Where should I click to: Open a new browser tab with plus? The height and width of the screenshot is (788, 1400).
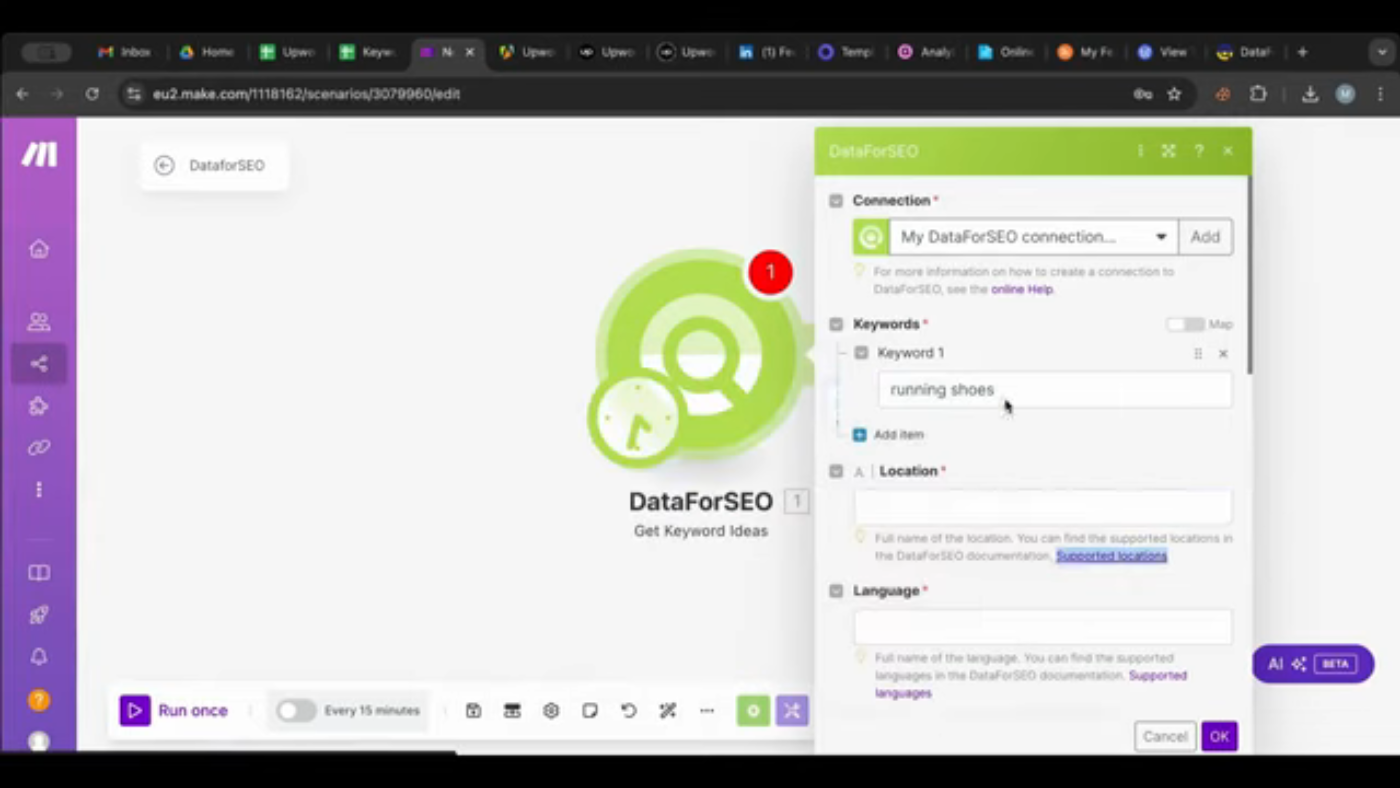pyautogui.click(x=1302, y=52)
